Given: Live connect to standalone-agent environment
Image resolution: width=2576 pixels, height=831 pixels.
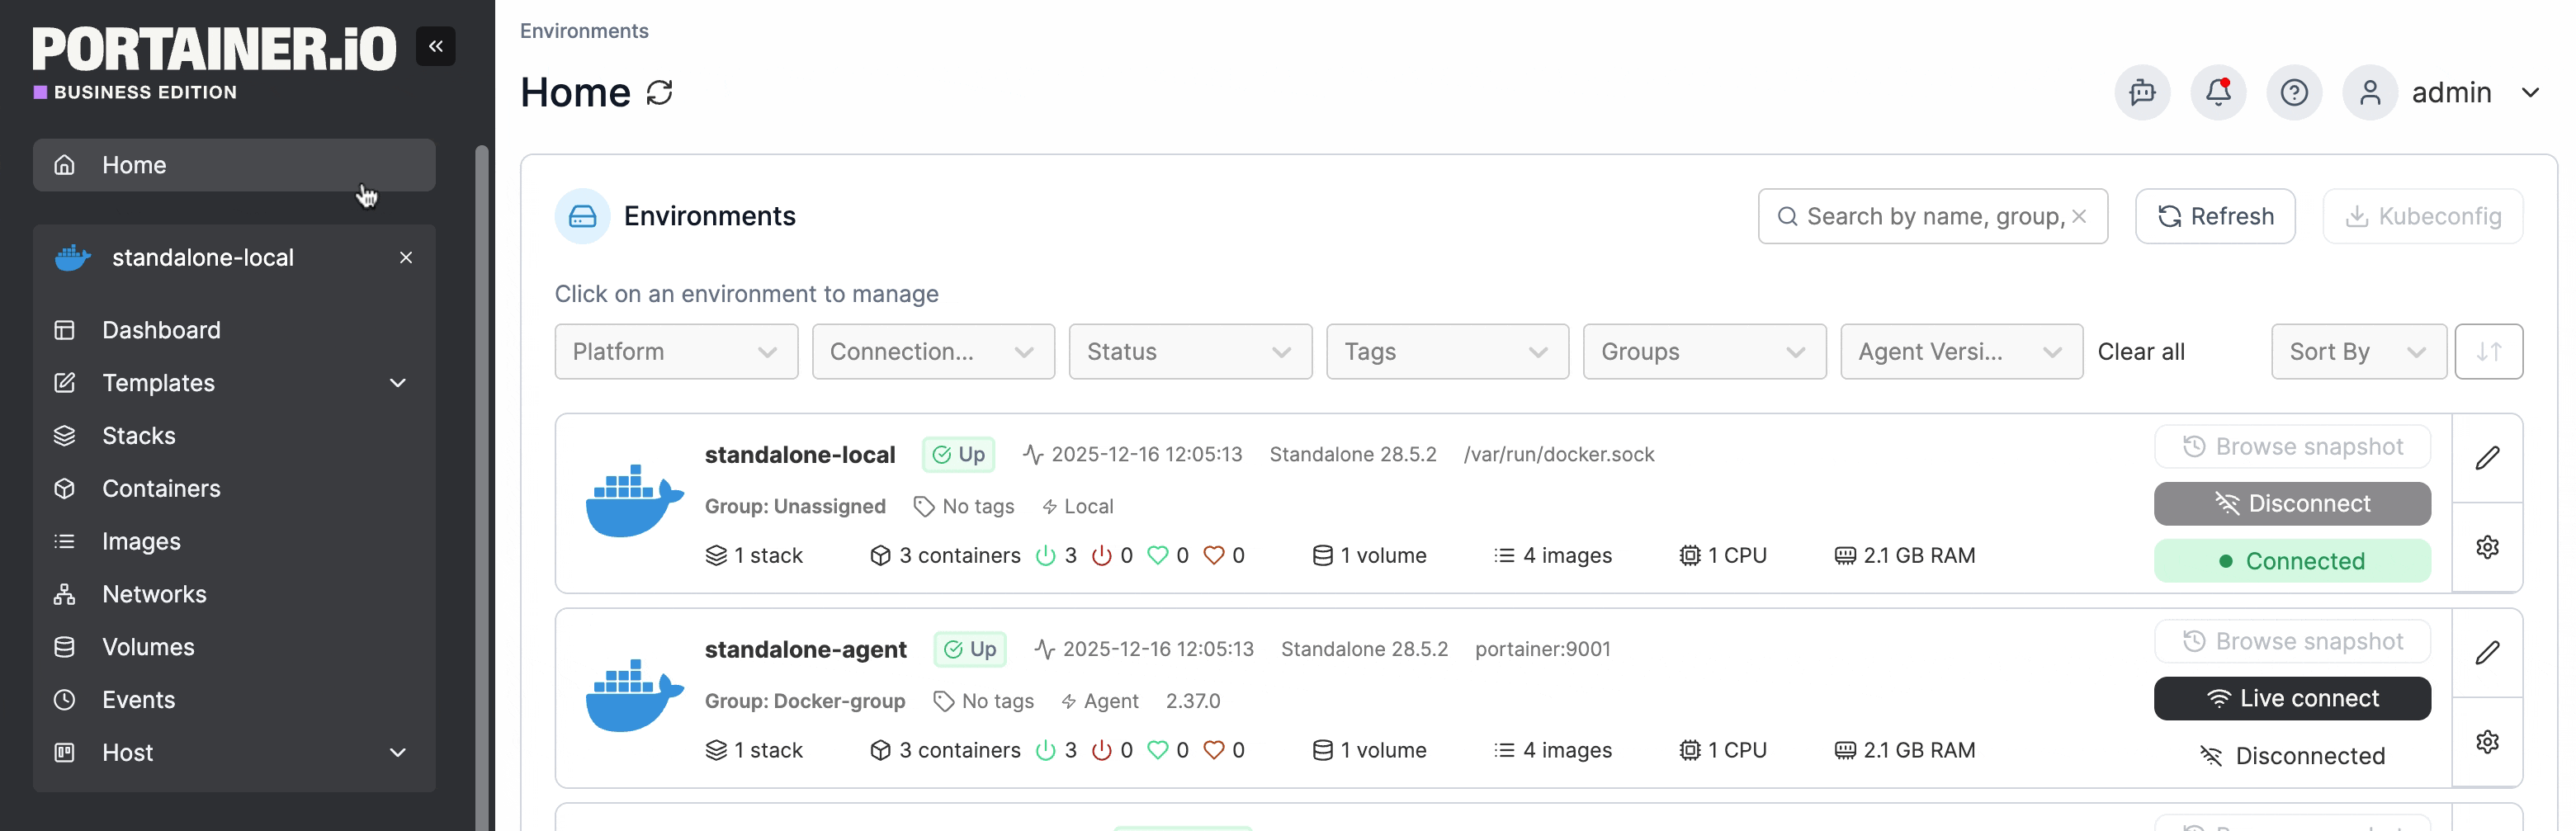Looking at the screenshot, I should [2291, 699].
